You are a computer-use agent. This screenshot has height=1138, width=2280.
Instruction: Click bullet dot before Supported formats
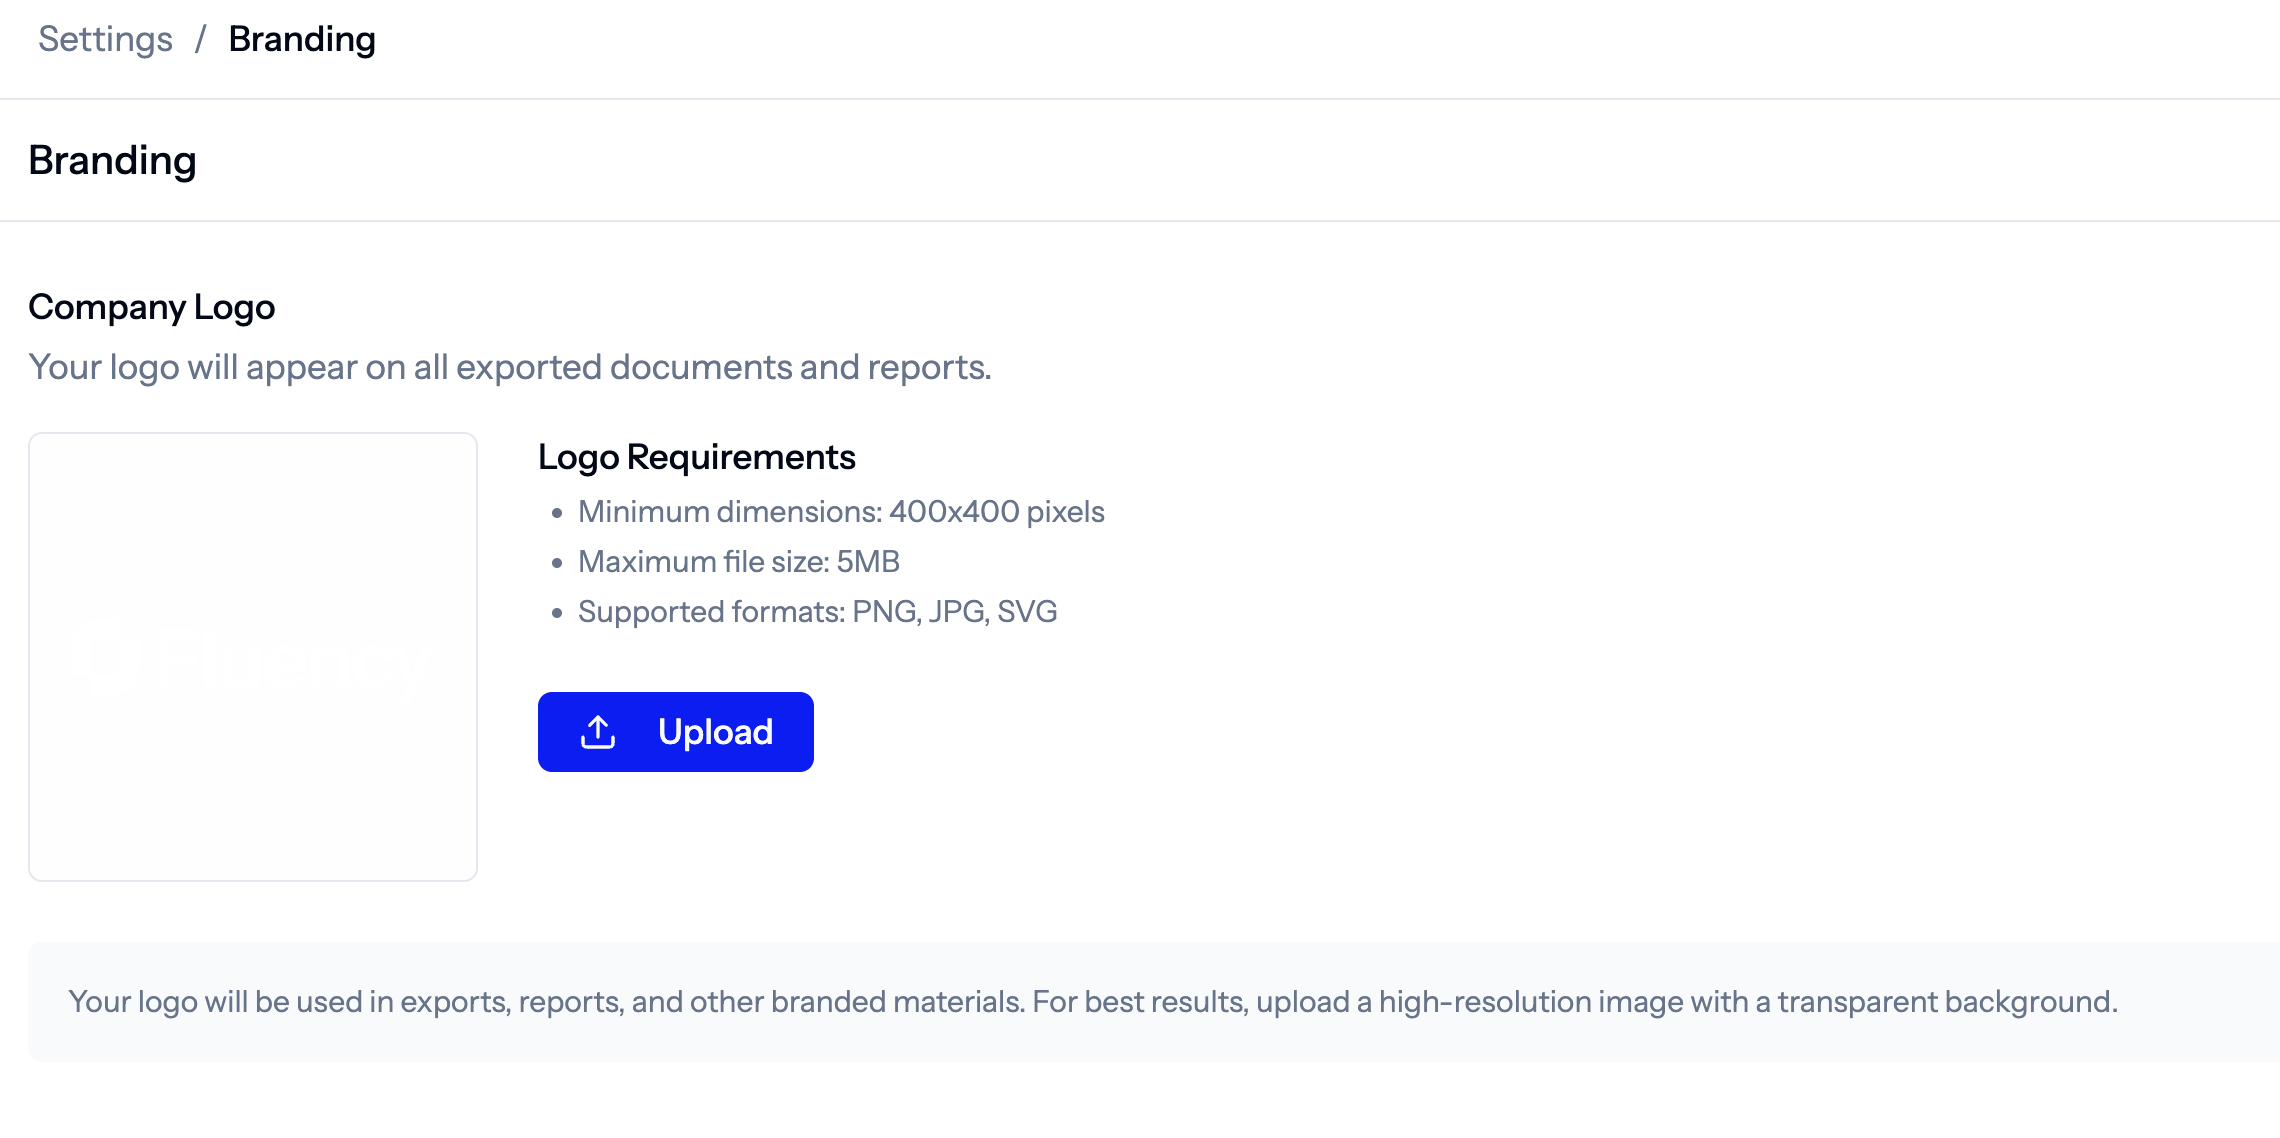tap(557, 613)
